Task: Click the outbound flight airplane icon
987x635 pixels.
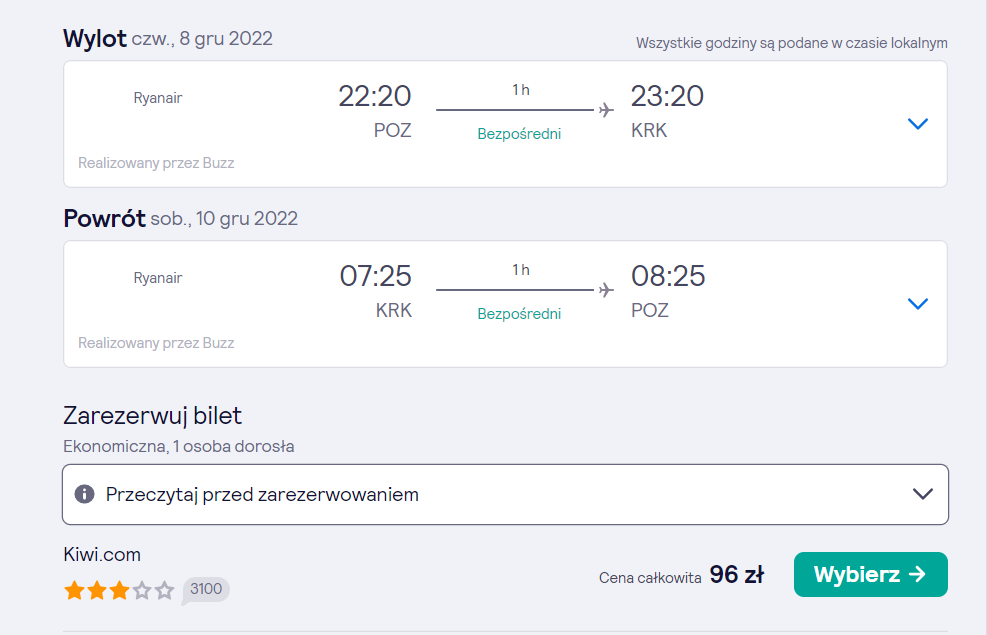Action: (606, 110)
